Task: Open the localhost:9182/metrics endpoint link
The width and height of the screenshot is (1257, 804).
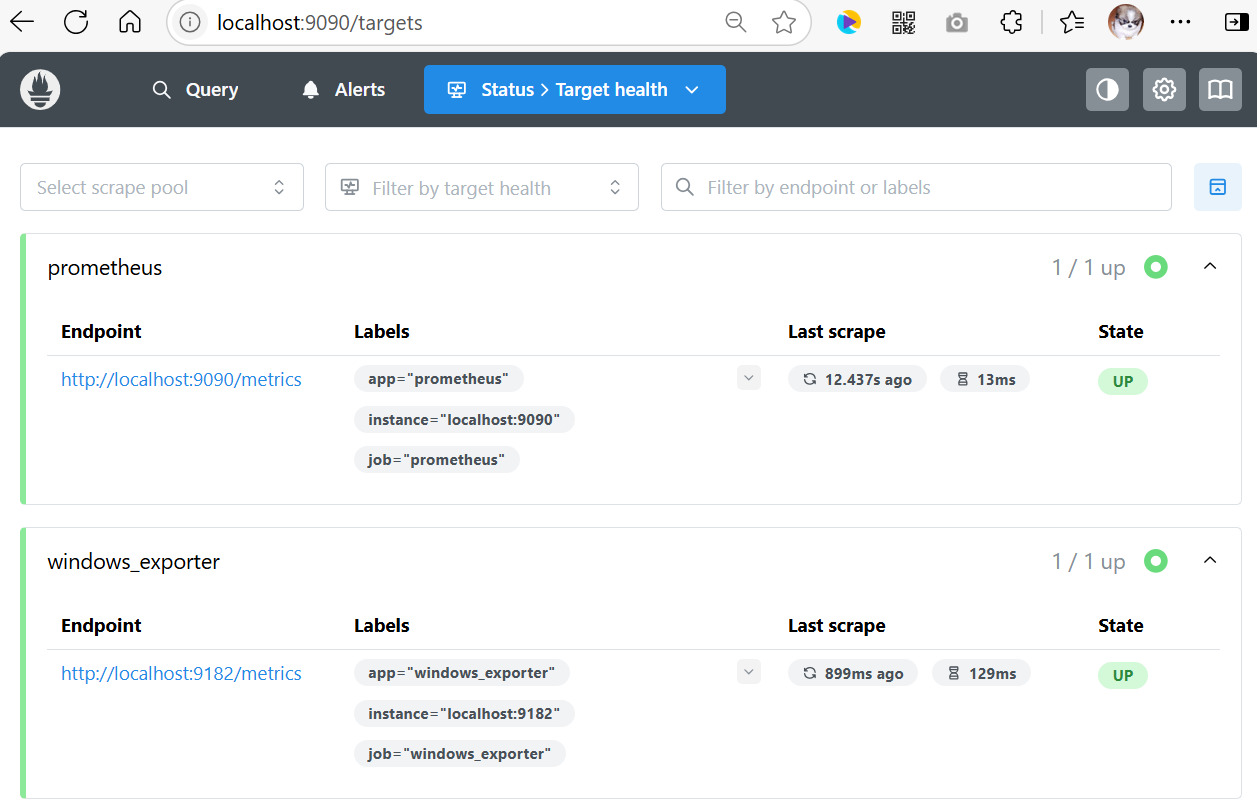Action: coord(181,674)
